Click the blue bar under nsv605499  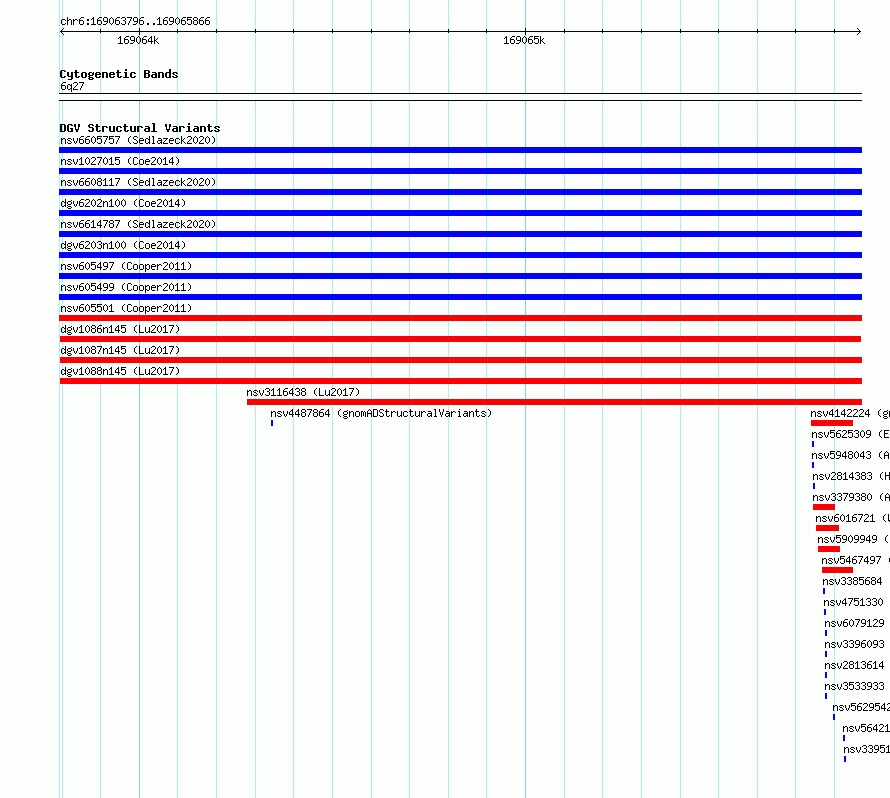pos(460,297)
